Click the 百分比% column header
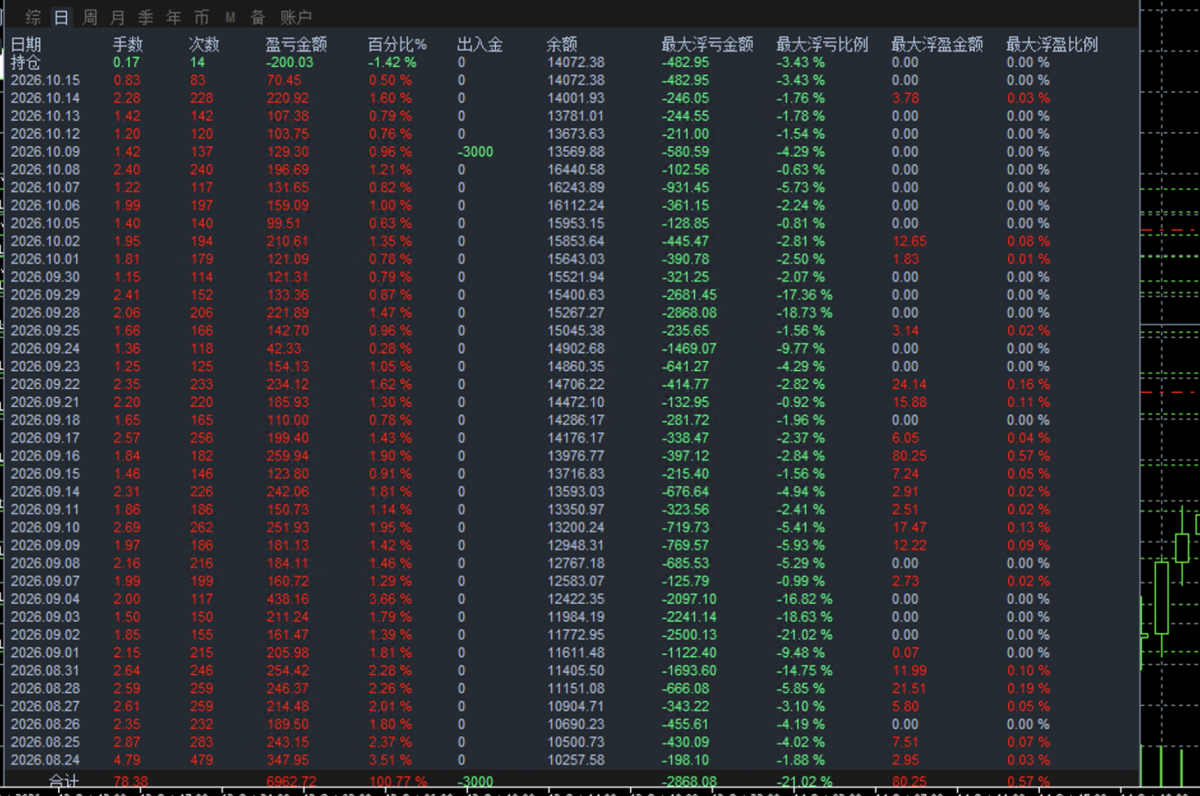 397,44
